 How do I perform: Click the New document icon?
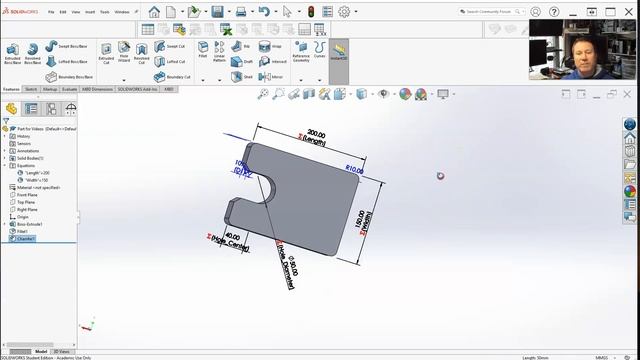coord(171,12)
